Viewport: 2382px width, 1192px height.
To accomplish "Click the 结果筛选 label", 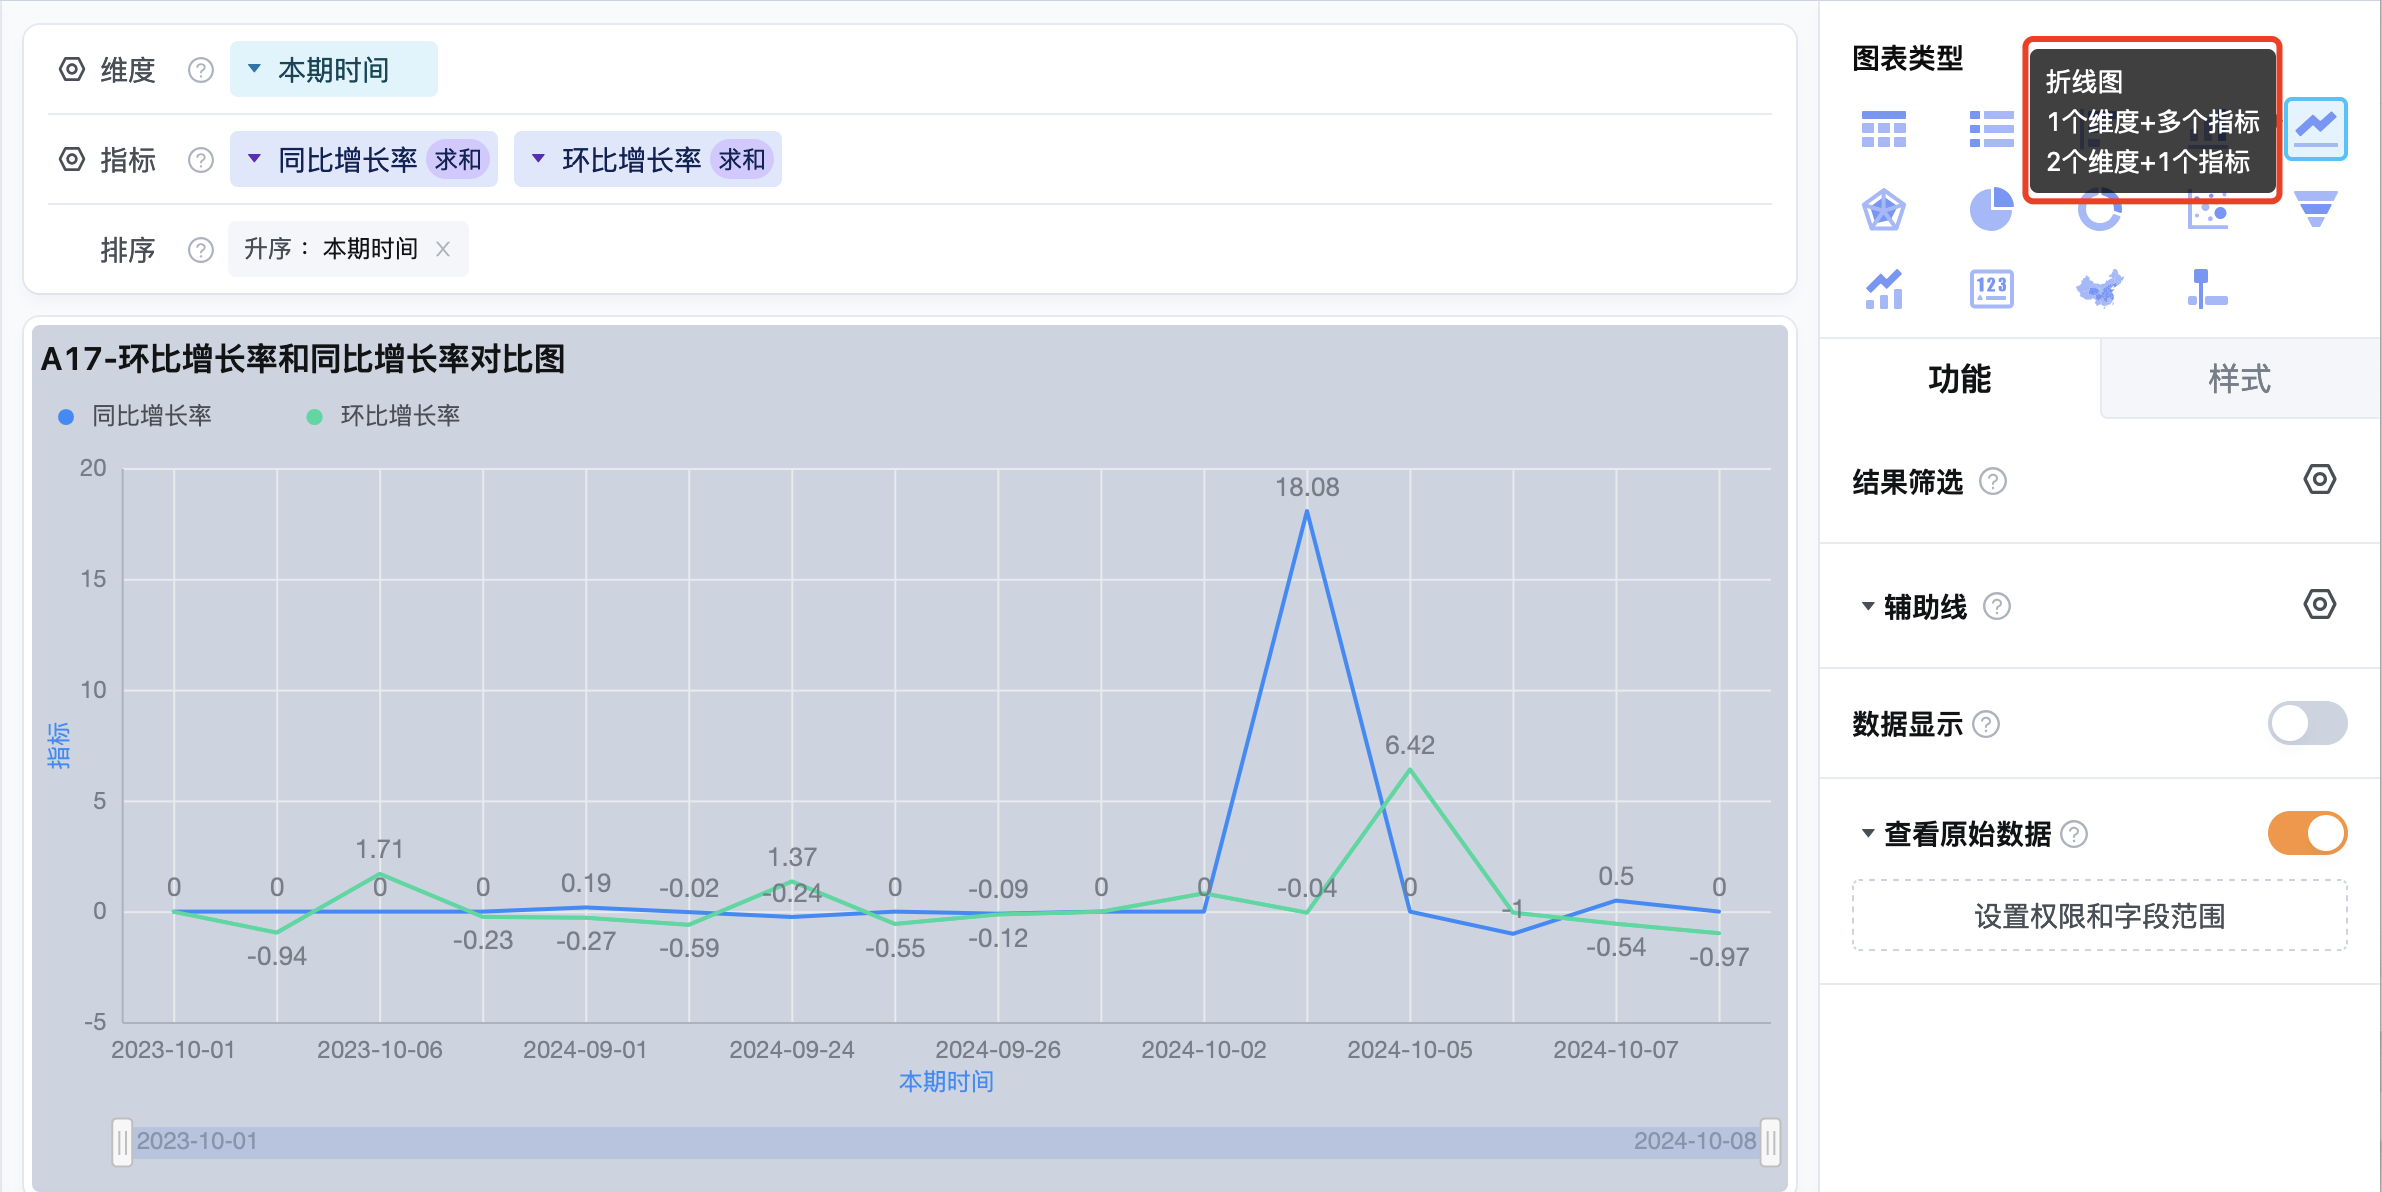I will pyautogui.click(x=1908, y=482).
